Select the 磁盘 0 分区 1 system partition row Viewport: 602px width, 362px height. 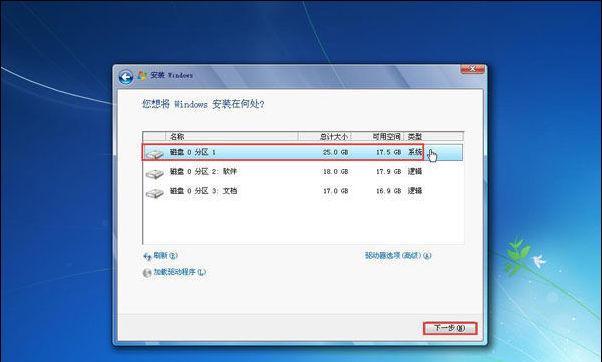point(303,152)
